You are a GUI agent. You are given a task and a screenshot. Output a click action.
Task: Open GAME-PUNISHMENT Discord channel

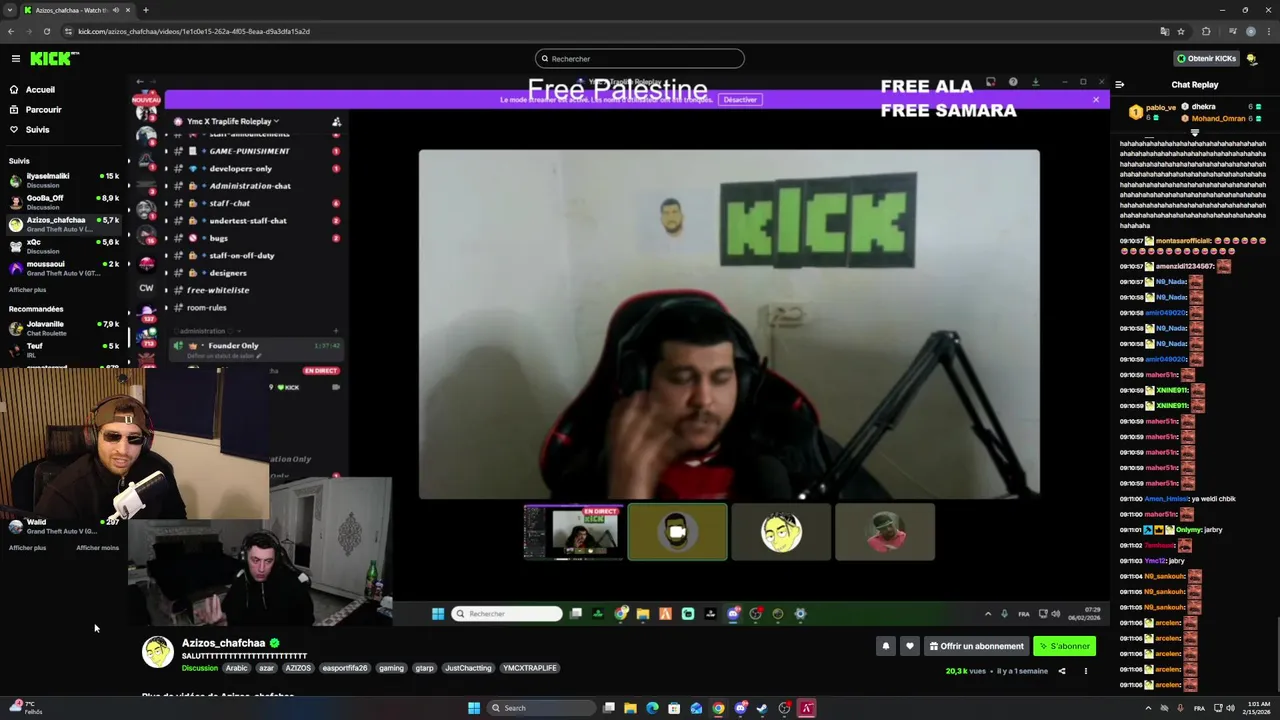[x=250, y=151]
